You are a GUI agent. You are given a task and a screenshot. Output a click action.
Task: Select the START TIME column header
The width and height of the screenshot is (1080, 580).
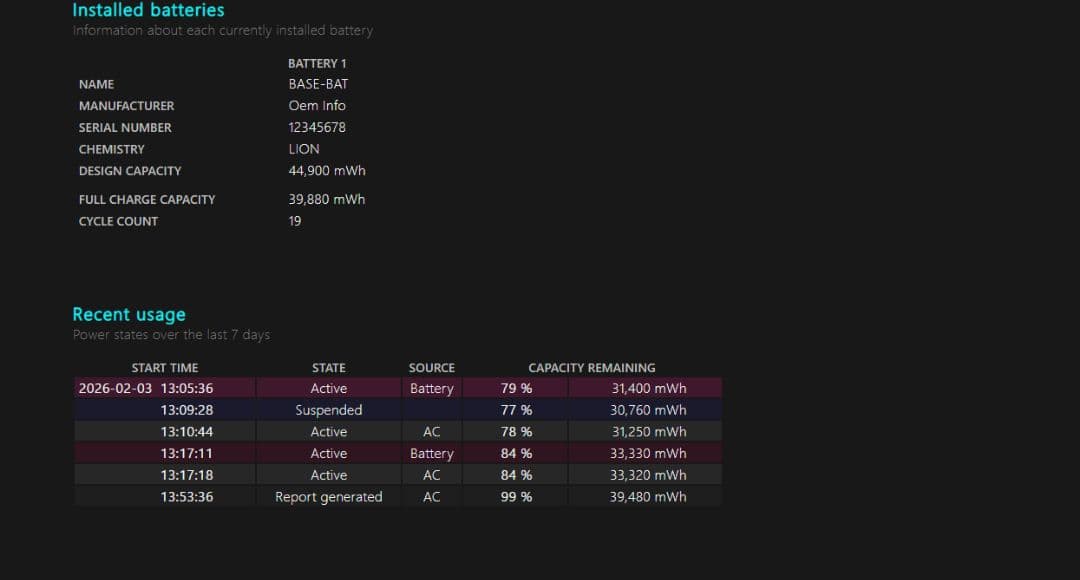165,367
